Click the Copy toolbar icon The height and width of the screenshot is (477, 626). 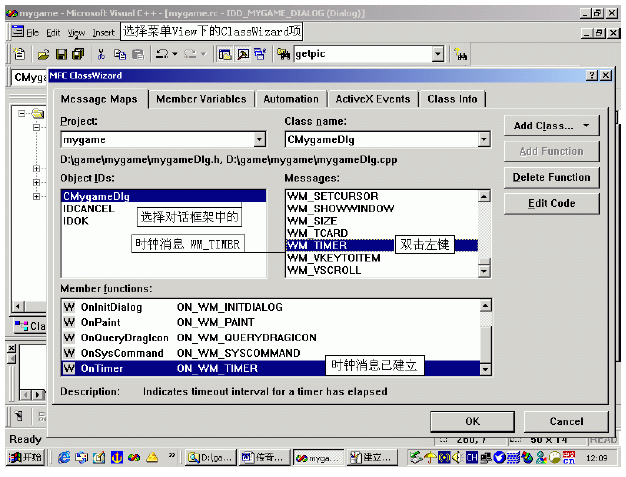click(x=120, y=54)
